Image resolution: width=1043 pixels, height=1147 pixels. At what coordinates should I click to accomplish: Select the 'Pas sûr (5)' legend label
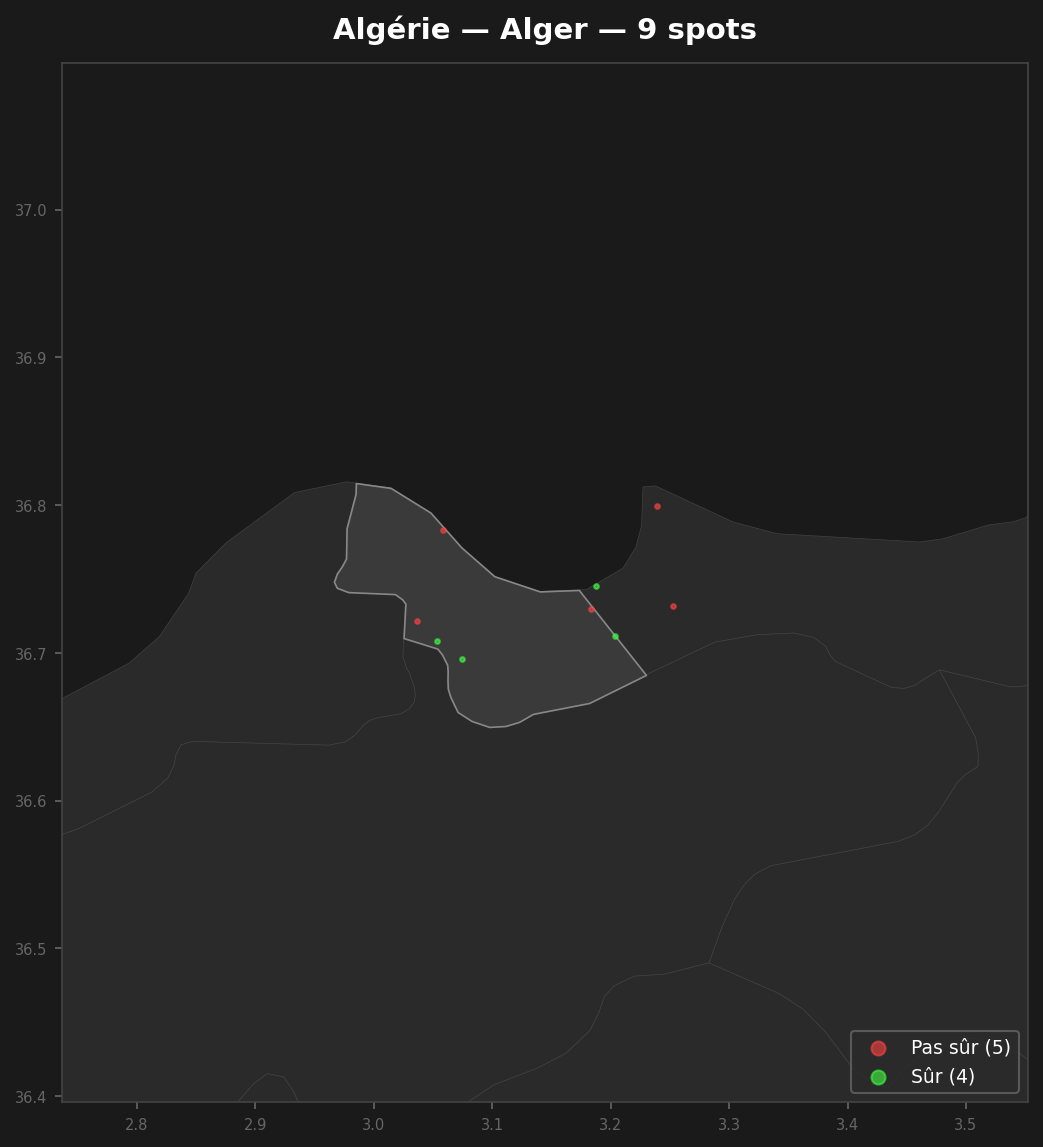click(960, 1048)
